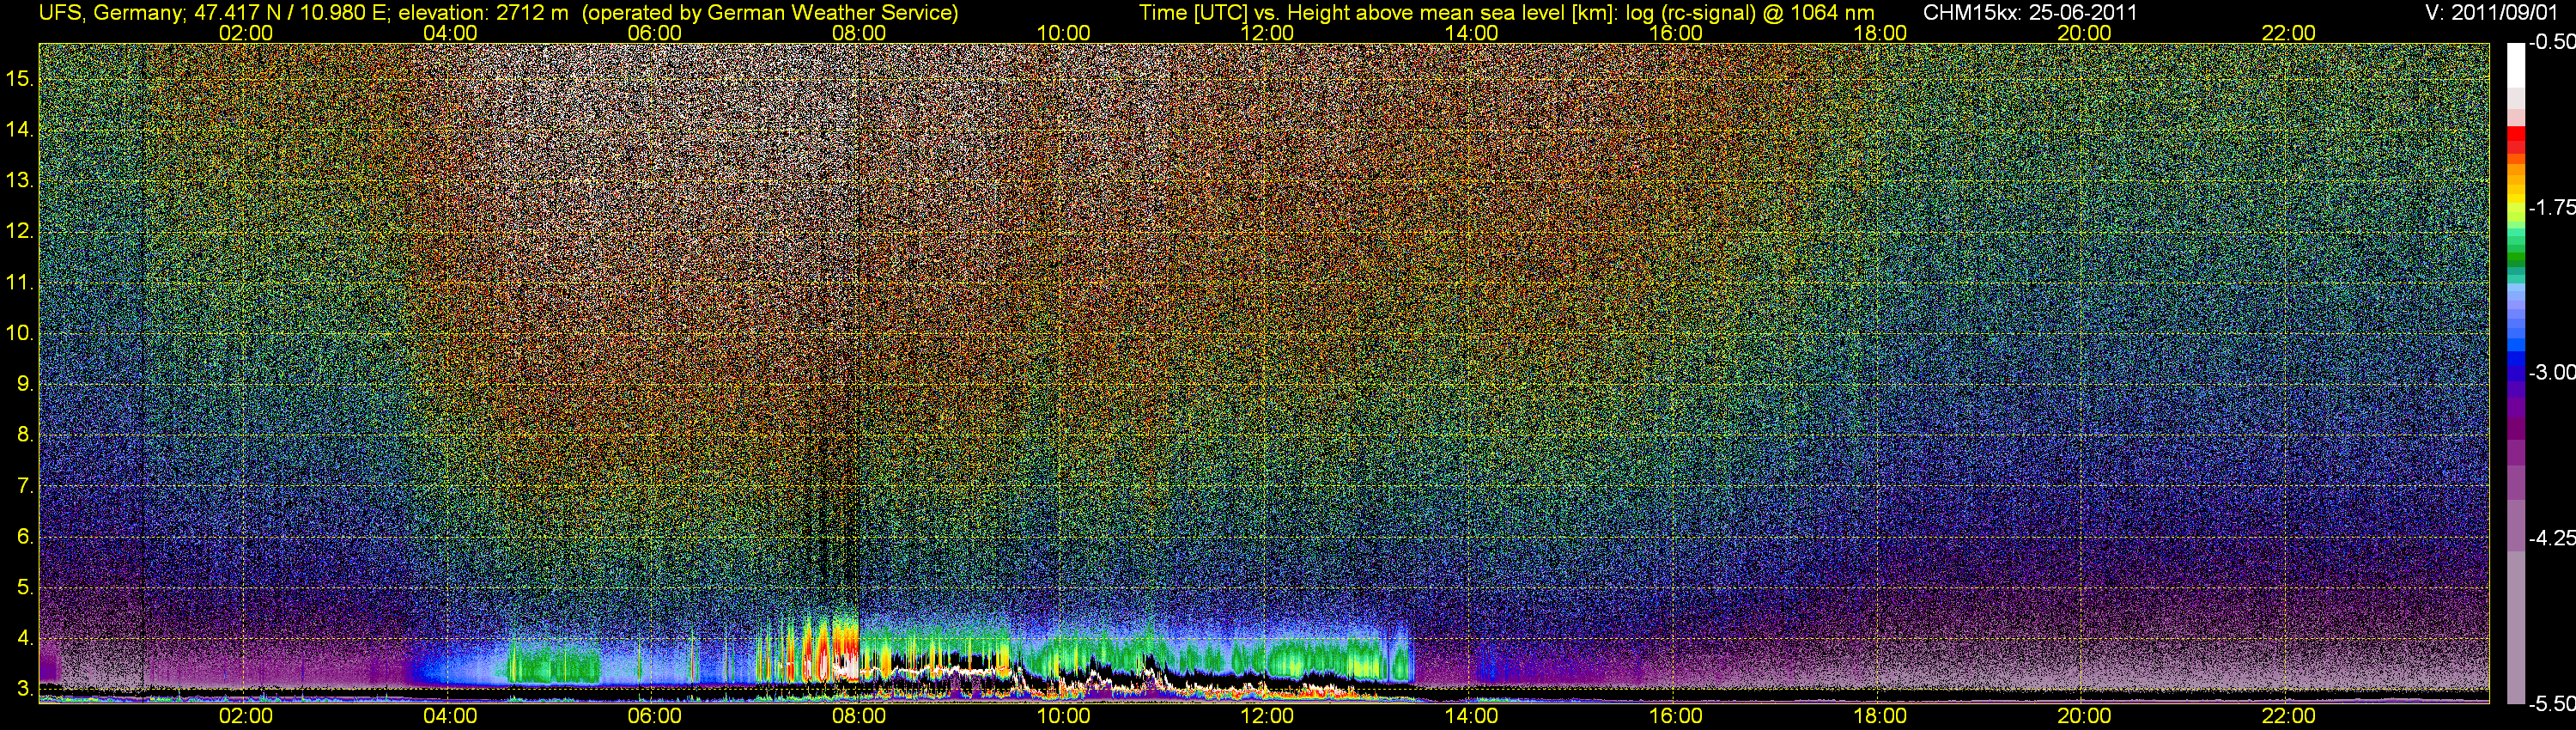Click the 14:00 label on the top time axis

tap(1471, 33)
